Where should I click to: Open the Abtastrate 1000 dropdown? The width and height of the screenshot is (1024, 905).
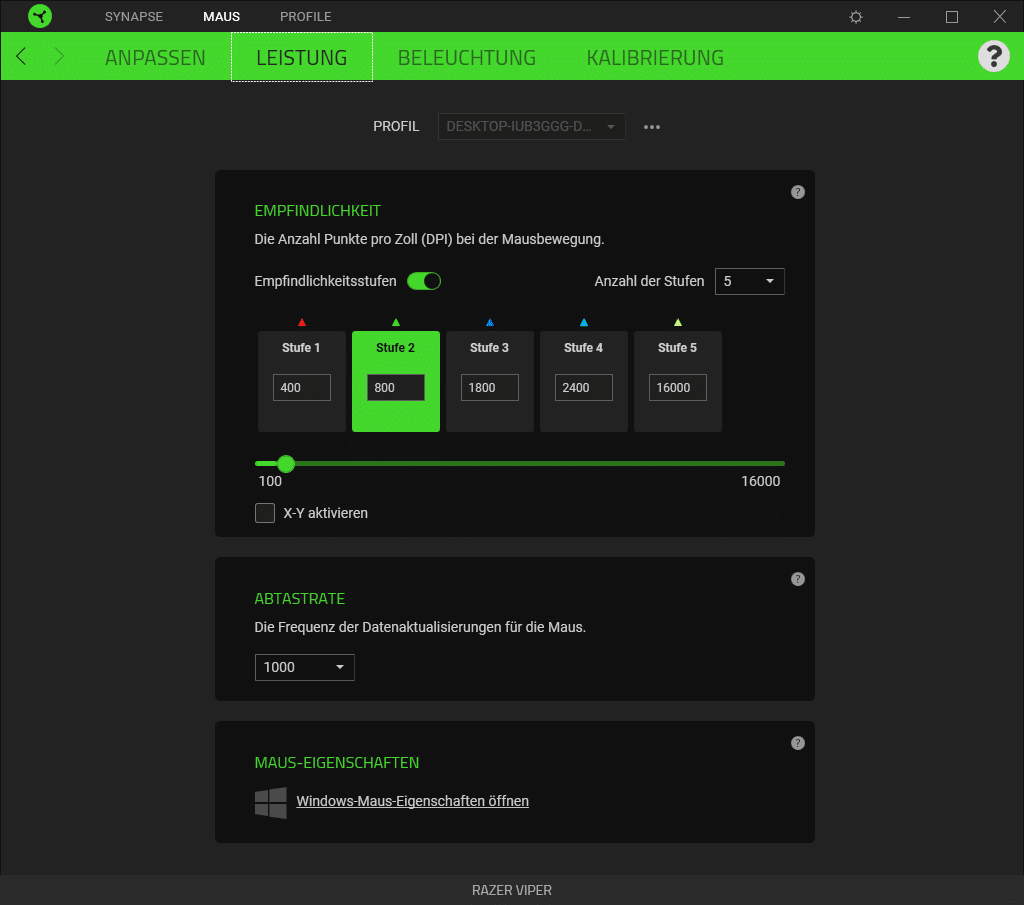coord(304,667)
